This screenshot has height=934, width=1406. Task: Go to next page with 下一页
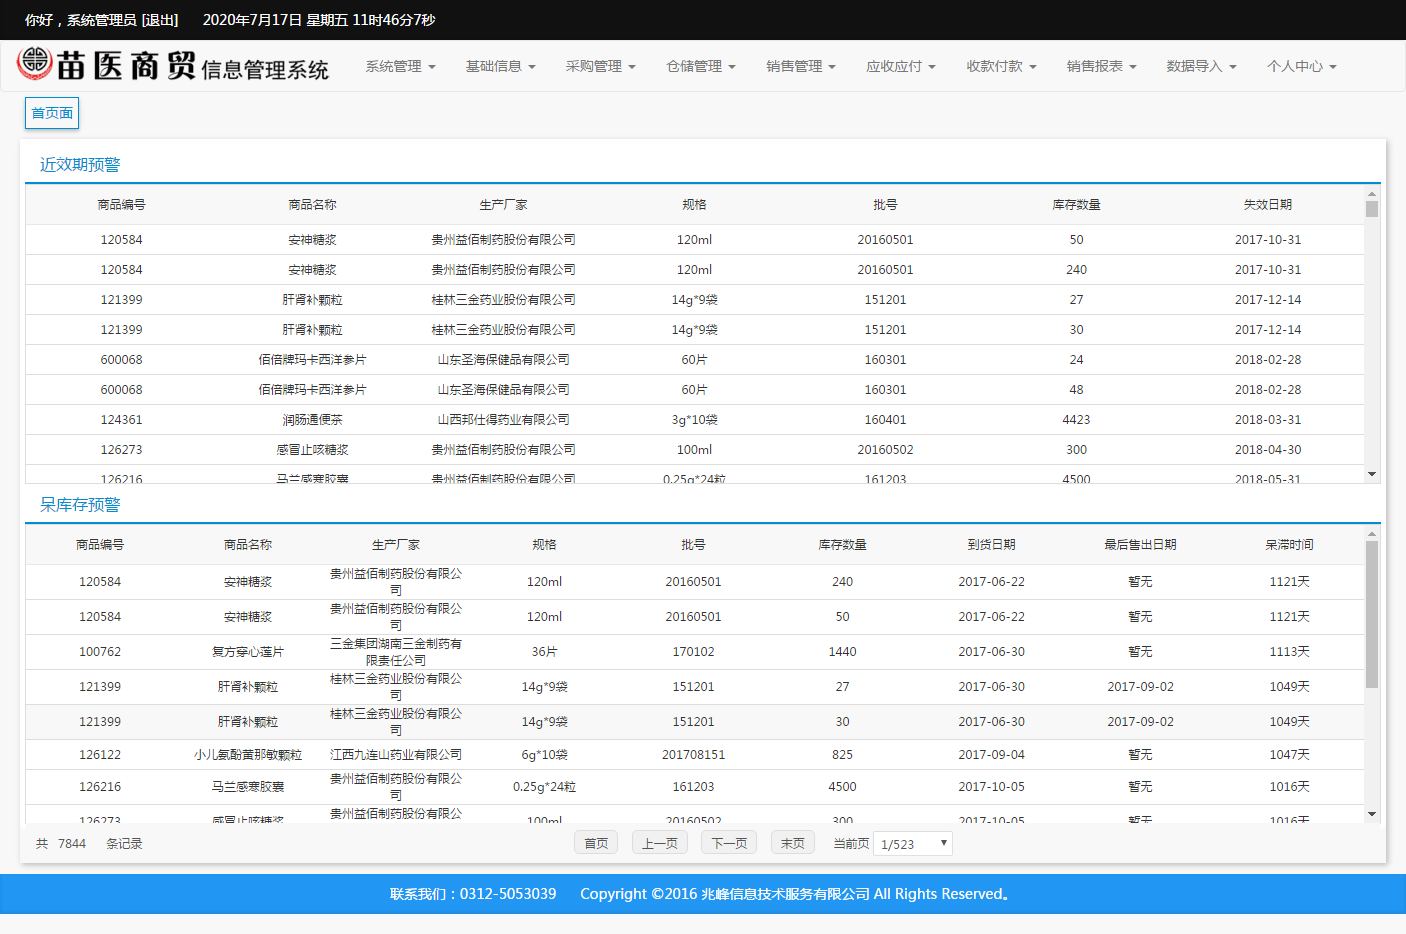729,843
